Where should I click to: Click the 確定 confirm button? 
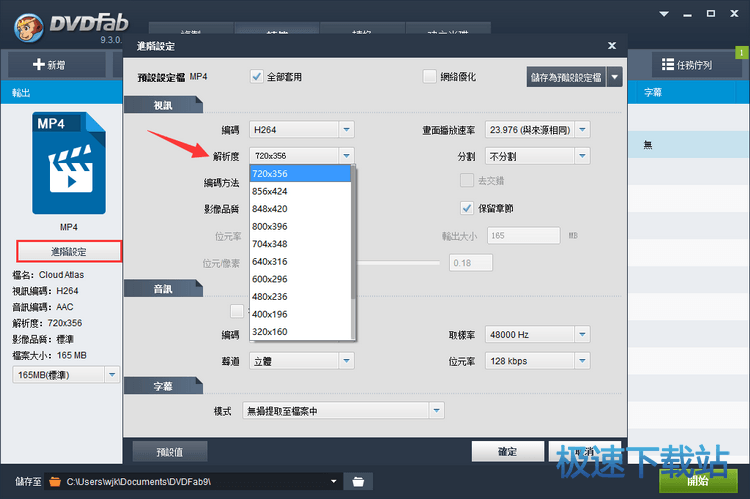tap(507, 451)
